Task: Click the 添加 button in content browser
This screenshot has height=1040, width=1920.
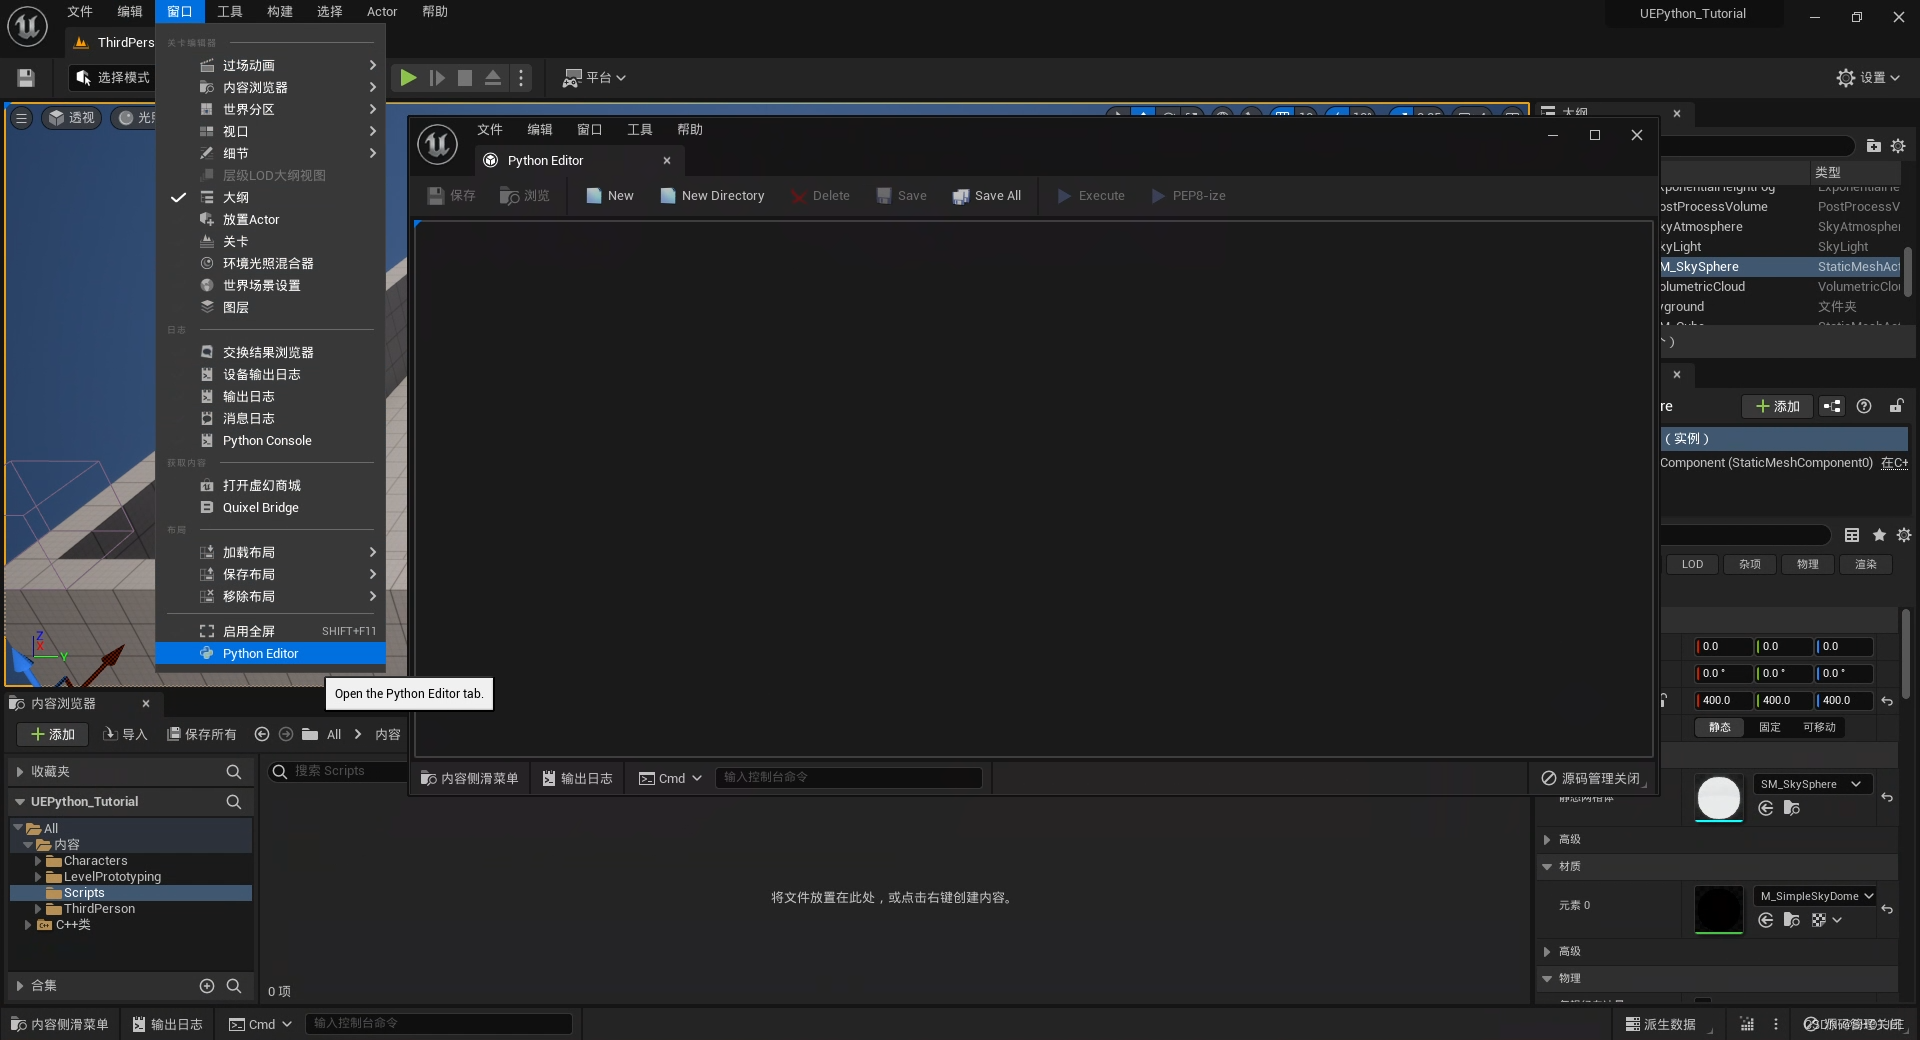Action: point(53,735)
